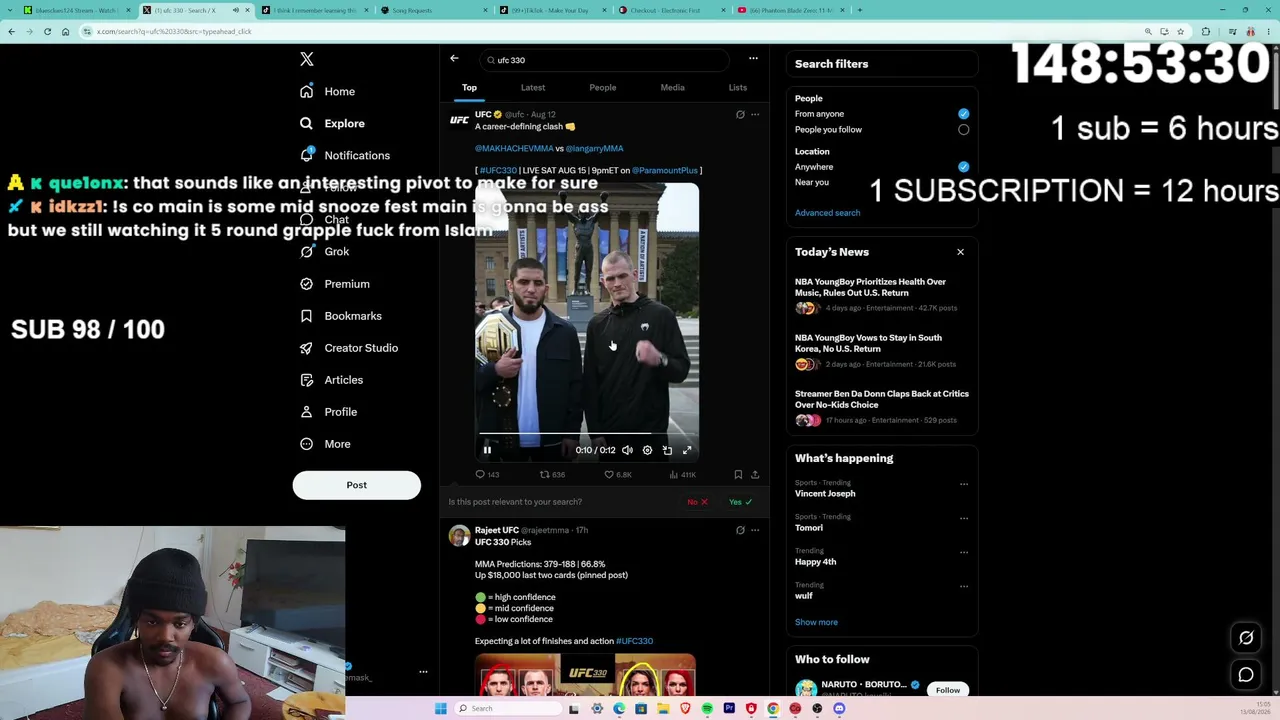Open the @ParamountPlus mention link

tap(665, 171)
